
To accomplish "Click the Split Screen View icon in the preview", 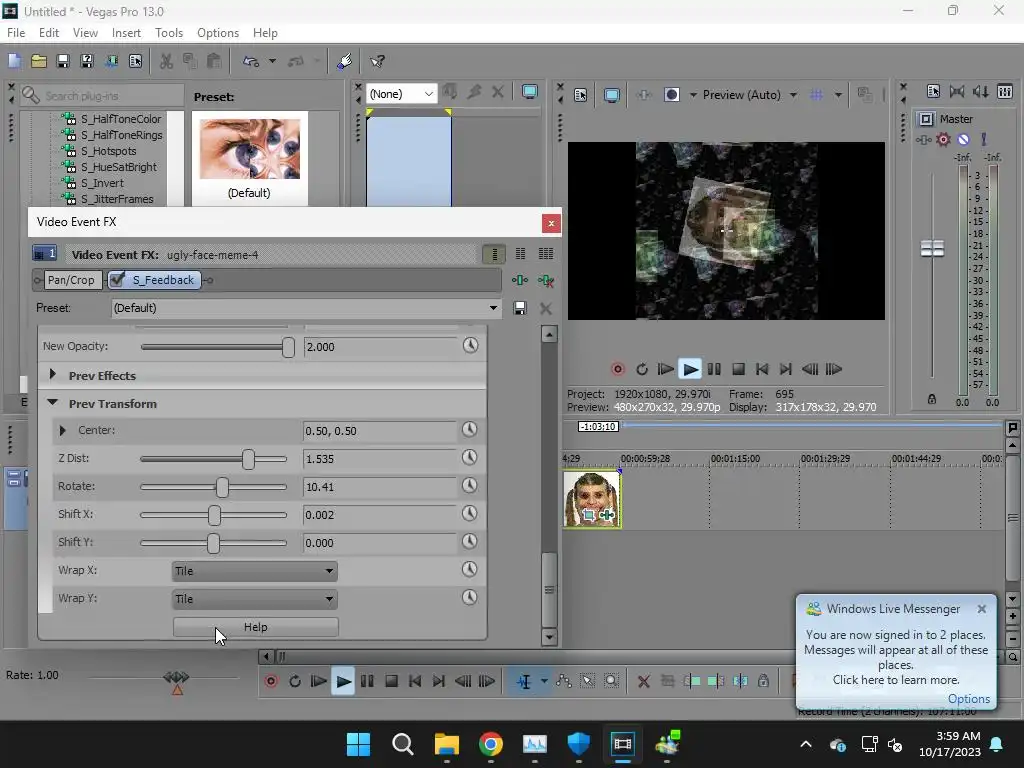I will coord(671,95).
